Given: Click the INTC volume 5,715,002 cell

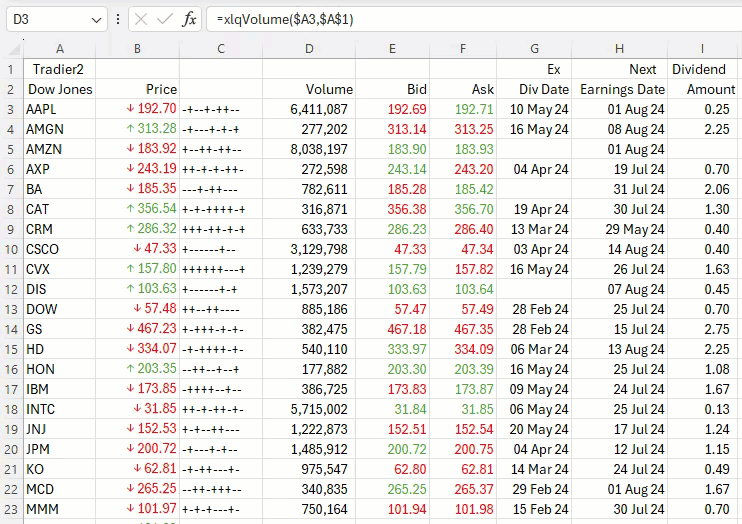Looking at the screenshot, I should coord(309,409).
